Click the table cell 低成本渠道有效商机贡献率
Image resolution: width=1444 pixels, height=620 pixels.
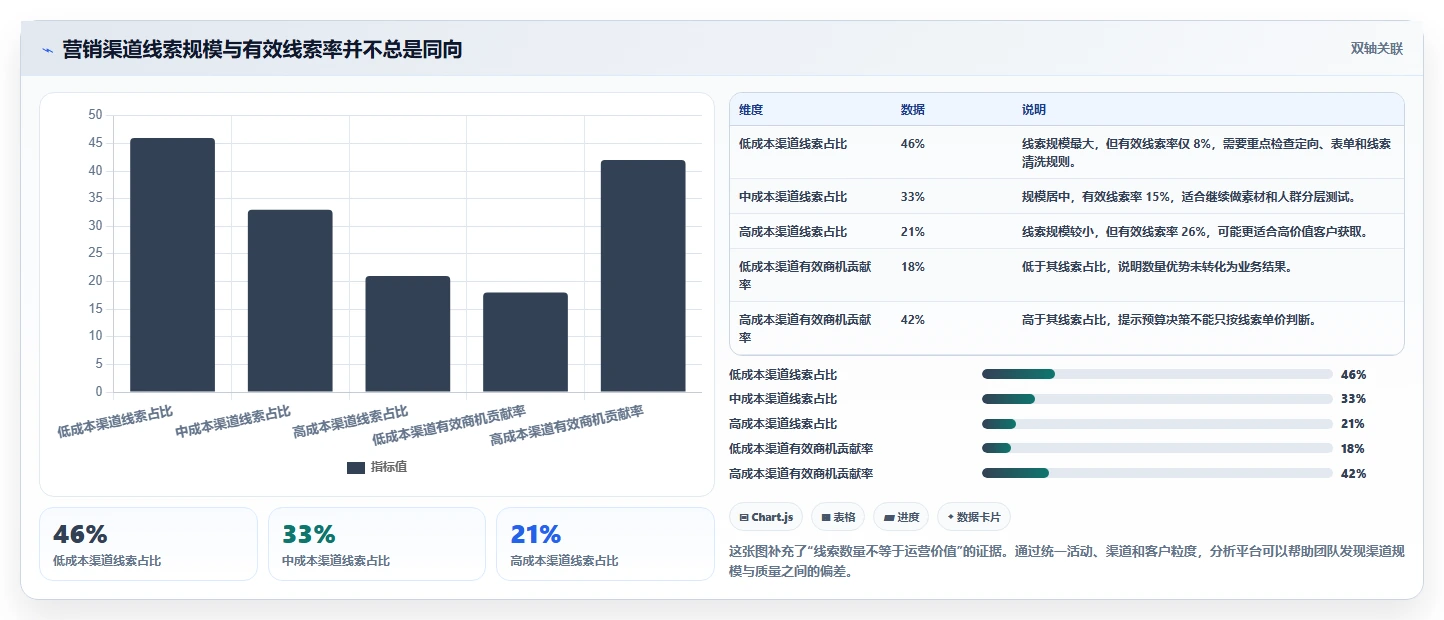tap(806, 275)
